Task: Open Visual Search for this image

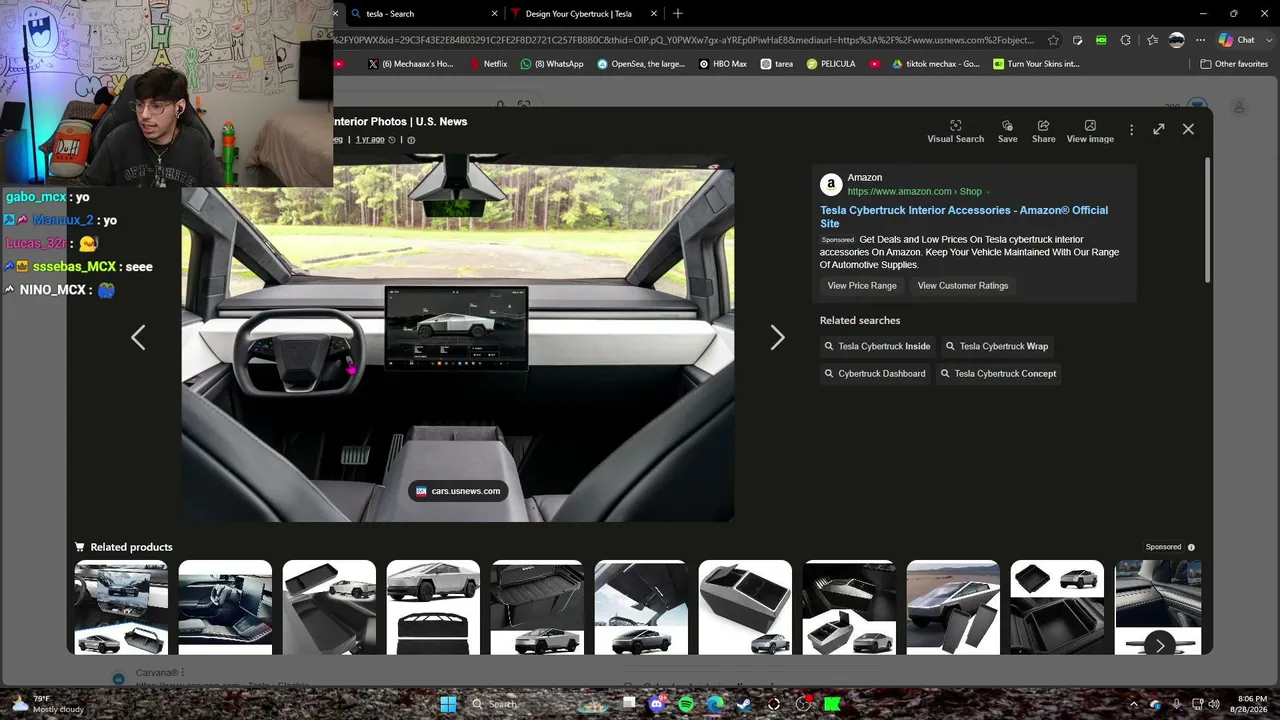Action: pos(955,131)
